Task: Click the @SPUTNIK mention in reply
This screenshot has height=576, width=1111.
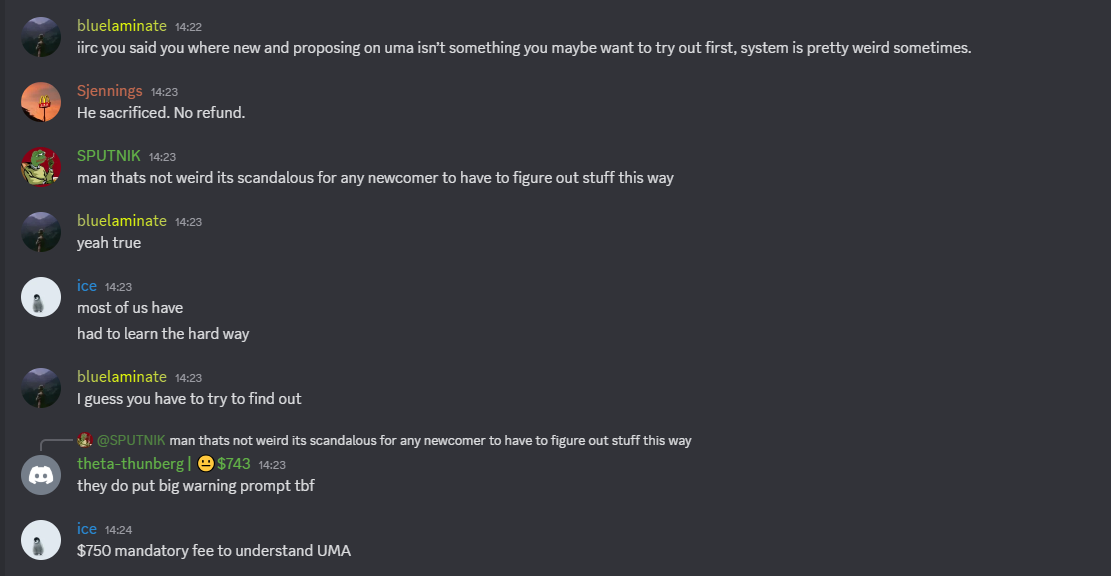Action: [x=131, y=440]
